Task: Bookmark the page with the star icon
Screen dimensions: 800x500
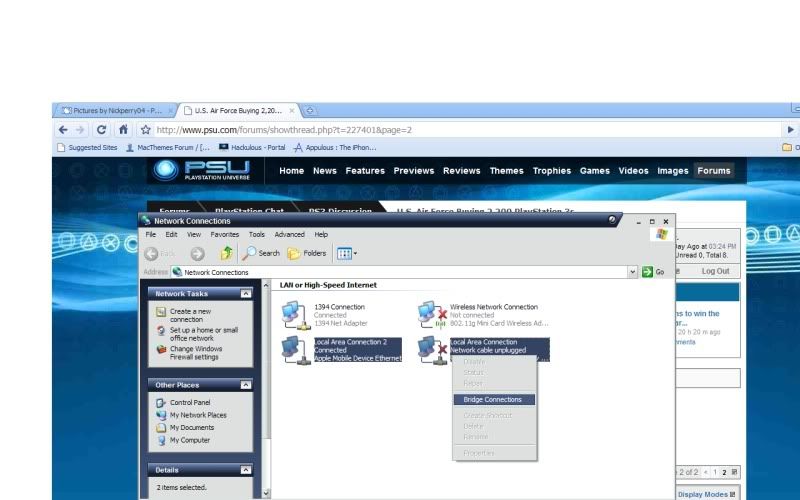Action: pyautogui.click(x=145, y=130)
